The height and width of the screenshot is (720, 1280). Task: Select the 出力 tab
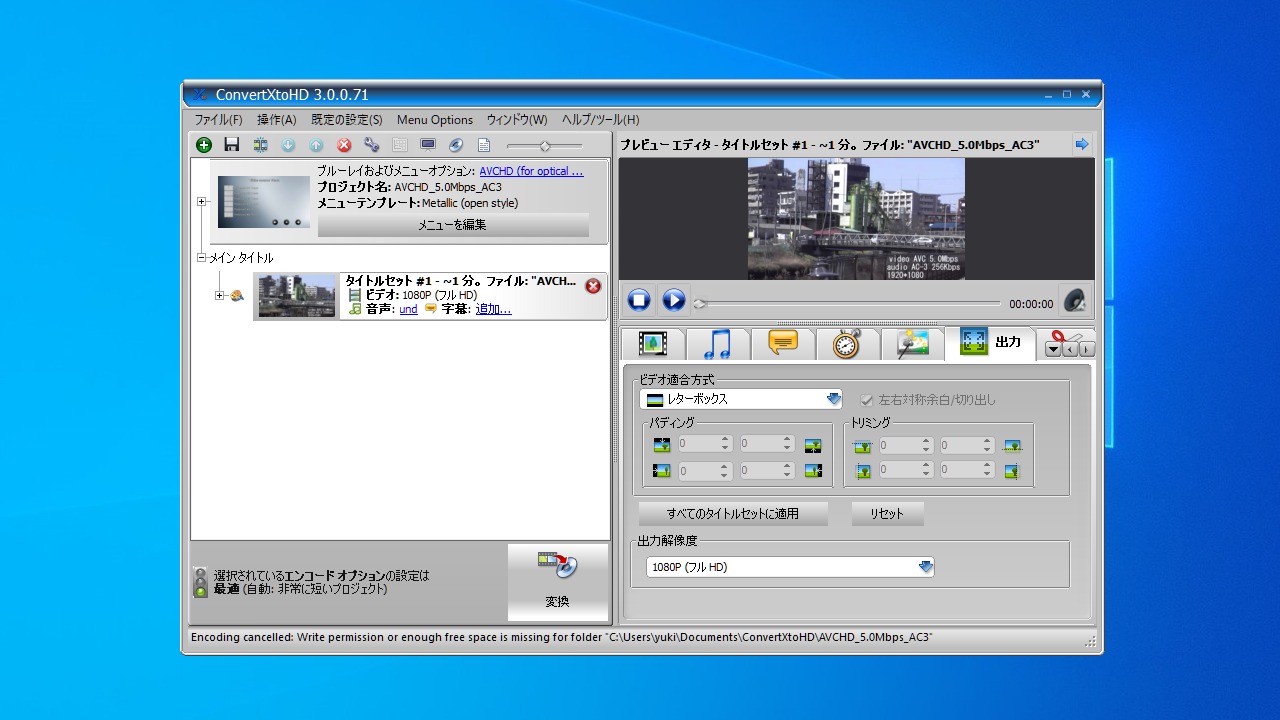pos(991,343)
